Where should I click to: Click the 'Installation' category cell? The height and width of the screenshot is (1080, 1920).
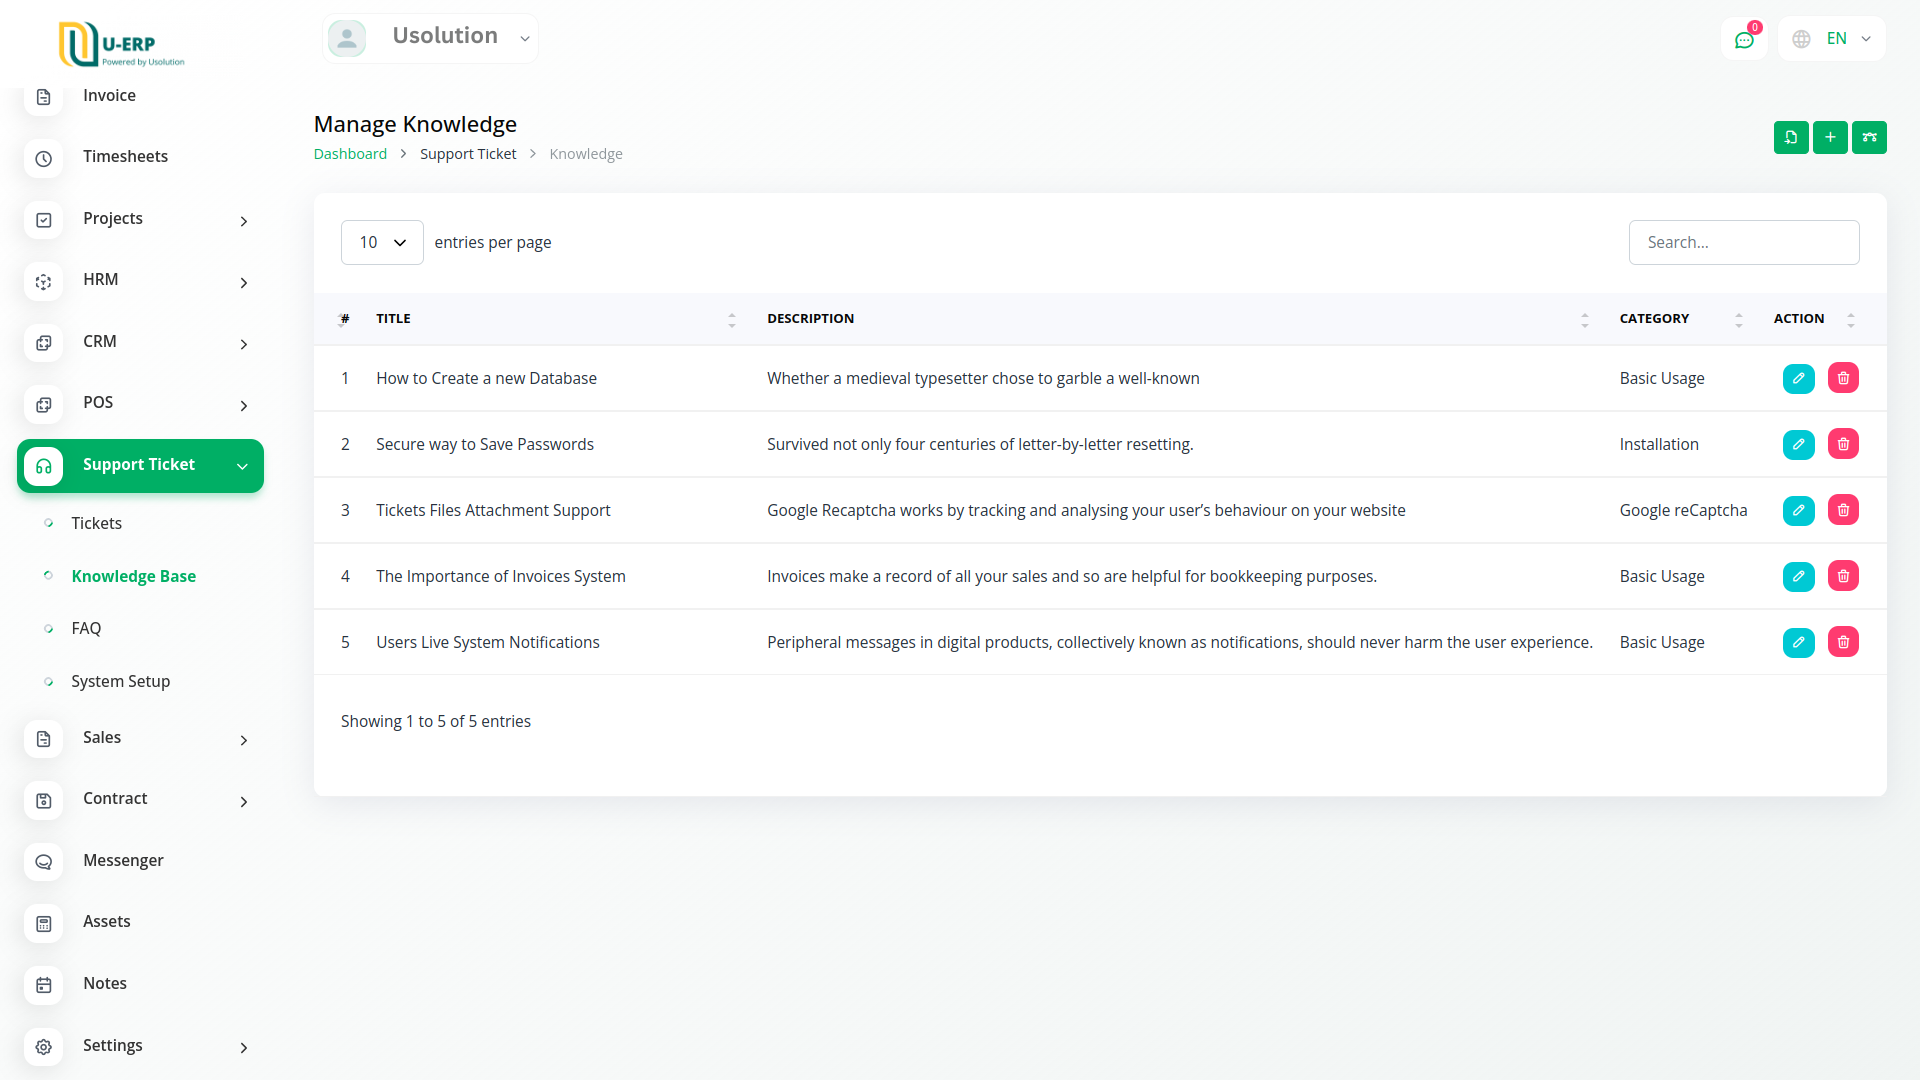pos(1659,444)
